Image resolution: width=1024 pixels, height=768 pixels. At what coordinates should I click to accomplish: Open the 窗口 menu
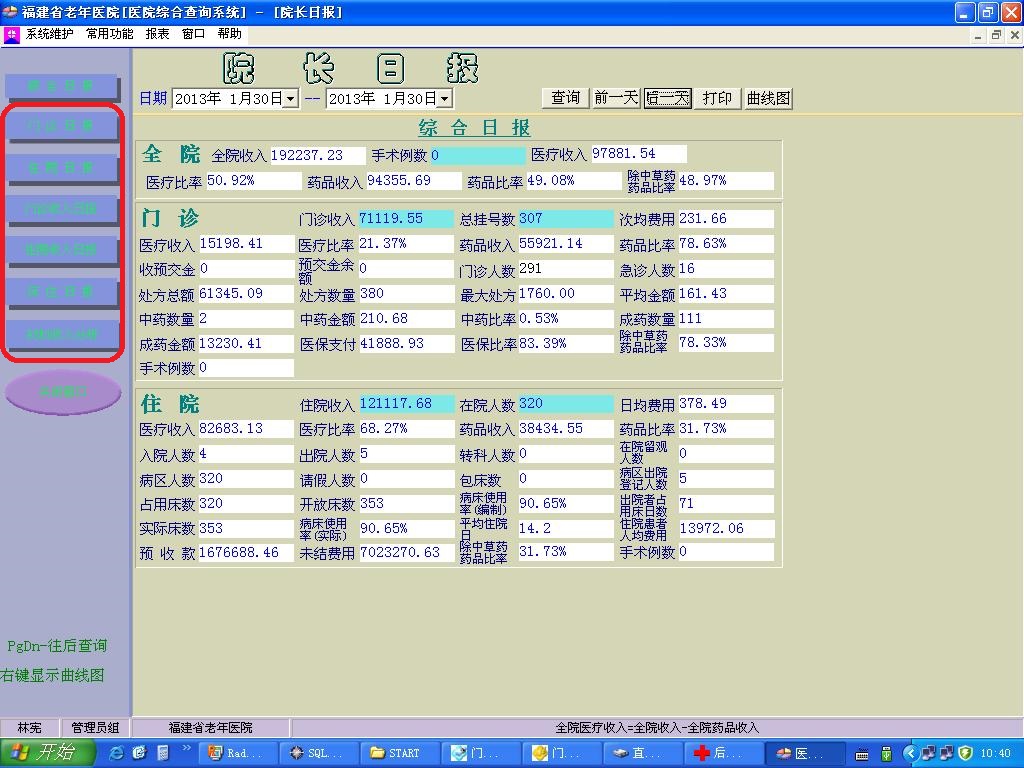[193, 34]
